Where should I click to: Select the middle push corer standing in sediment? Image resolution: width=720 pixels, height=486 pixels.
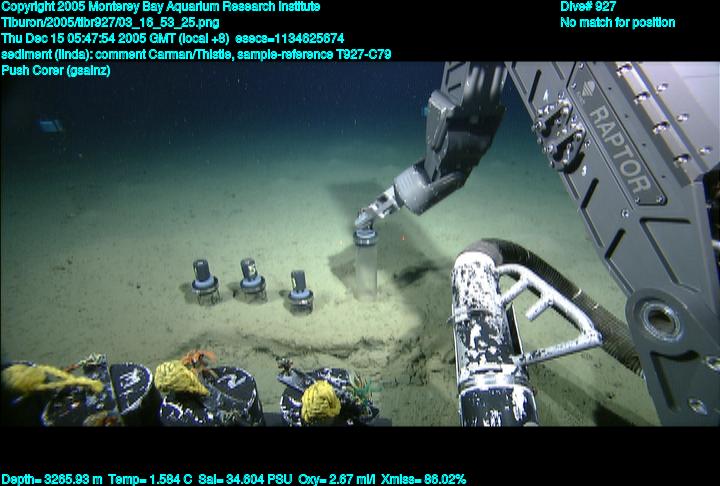[251, 279]
